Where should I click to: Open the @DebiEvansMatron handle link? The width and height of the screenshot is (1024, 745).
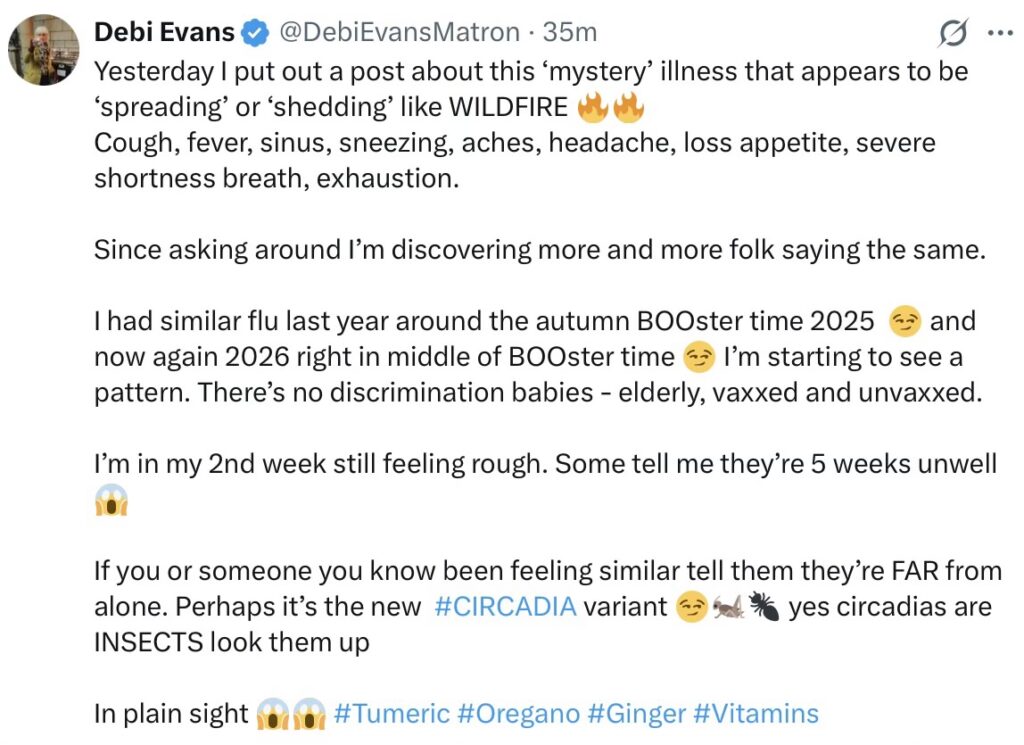[398, 33]
